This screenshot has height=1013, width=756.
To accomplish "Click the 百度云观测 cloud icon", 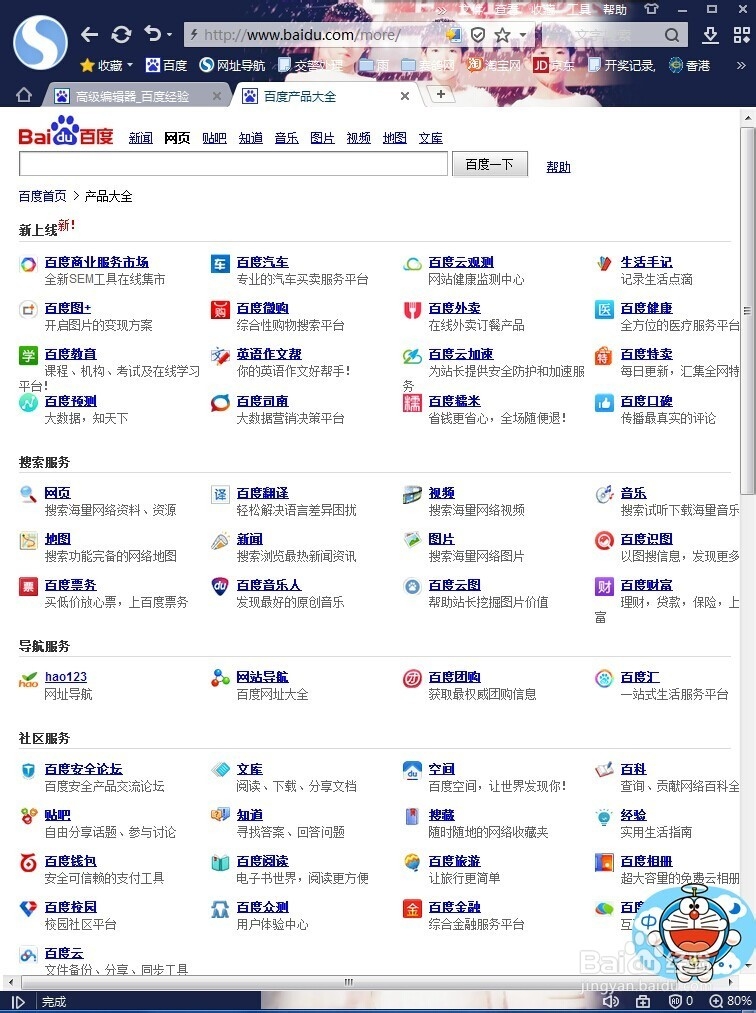I will pos(412,264).
